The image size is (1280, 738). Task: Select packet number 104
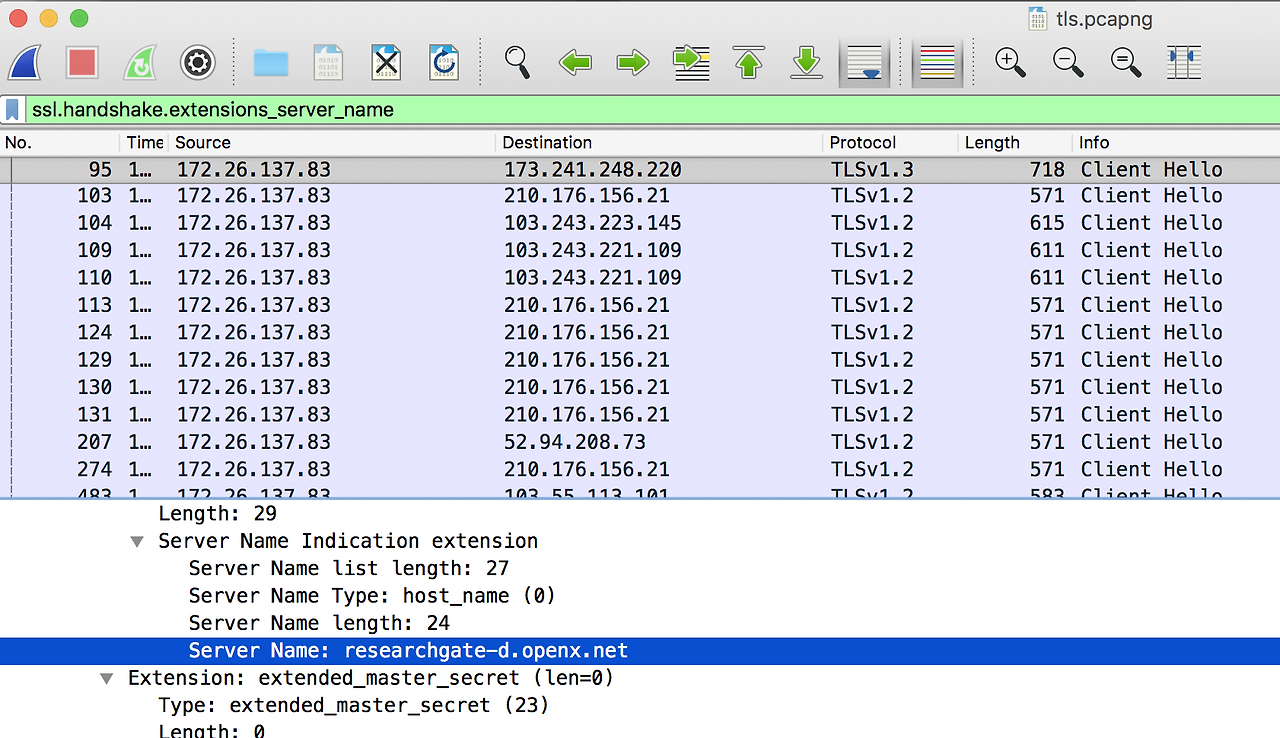640,223
